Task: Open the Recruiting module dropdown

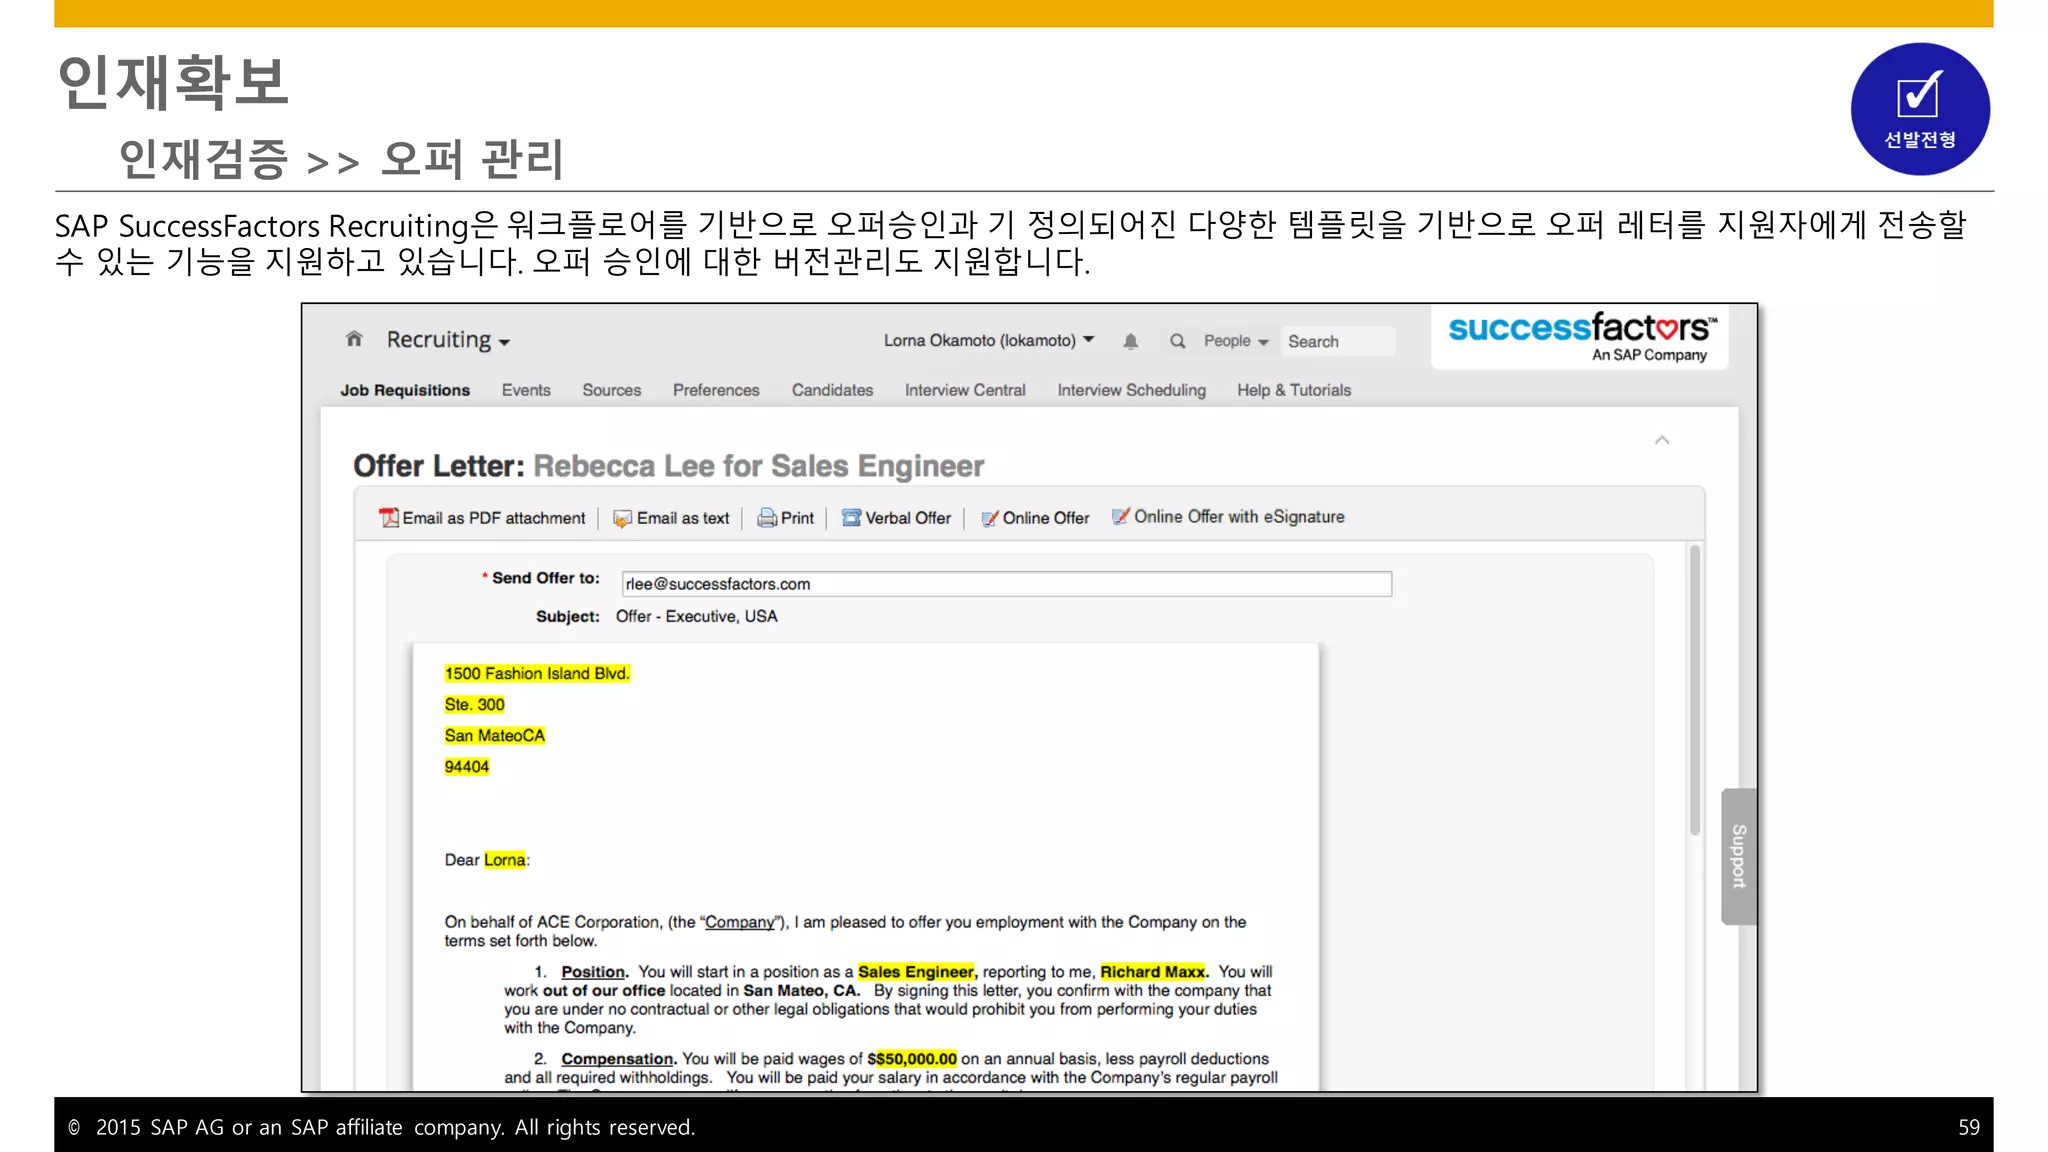Action: pyautogui.click(x=448, y=340)
